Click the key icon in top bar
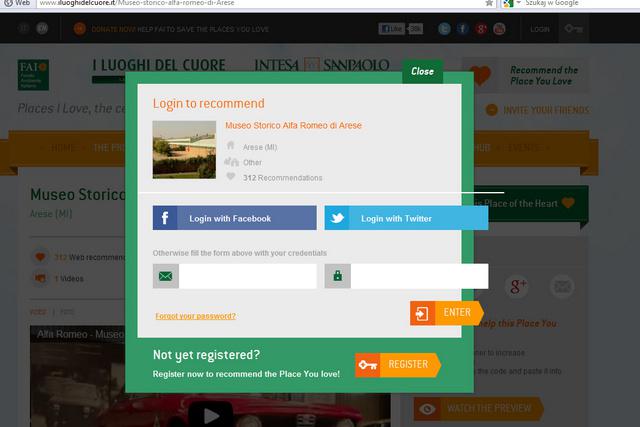640x427 pixels. click(573, 29)
